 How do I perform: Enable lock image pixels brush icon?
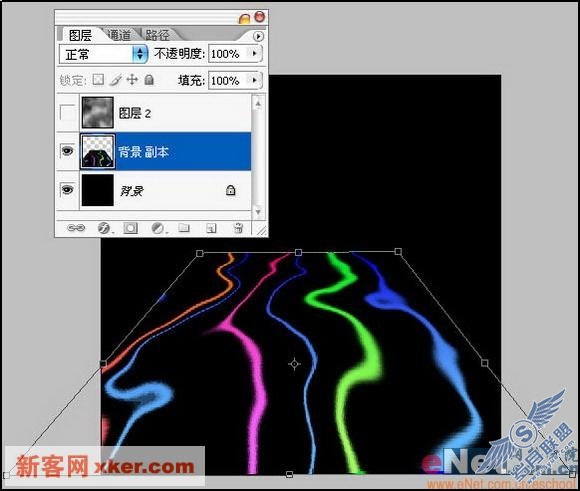(116, 80)
